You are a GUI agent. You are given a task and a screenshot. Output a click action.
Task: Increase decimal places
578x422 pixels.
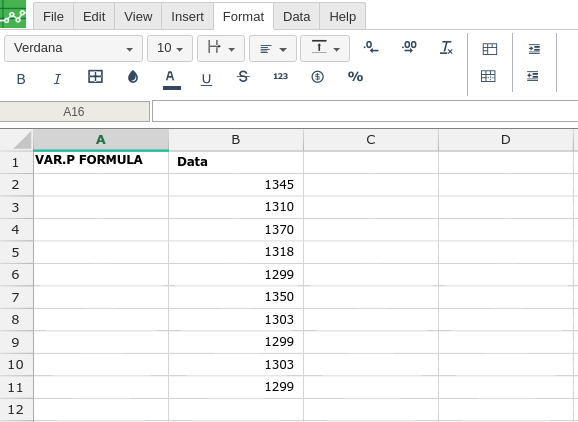409,47
